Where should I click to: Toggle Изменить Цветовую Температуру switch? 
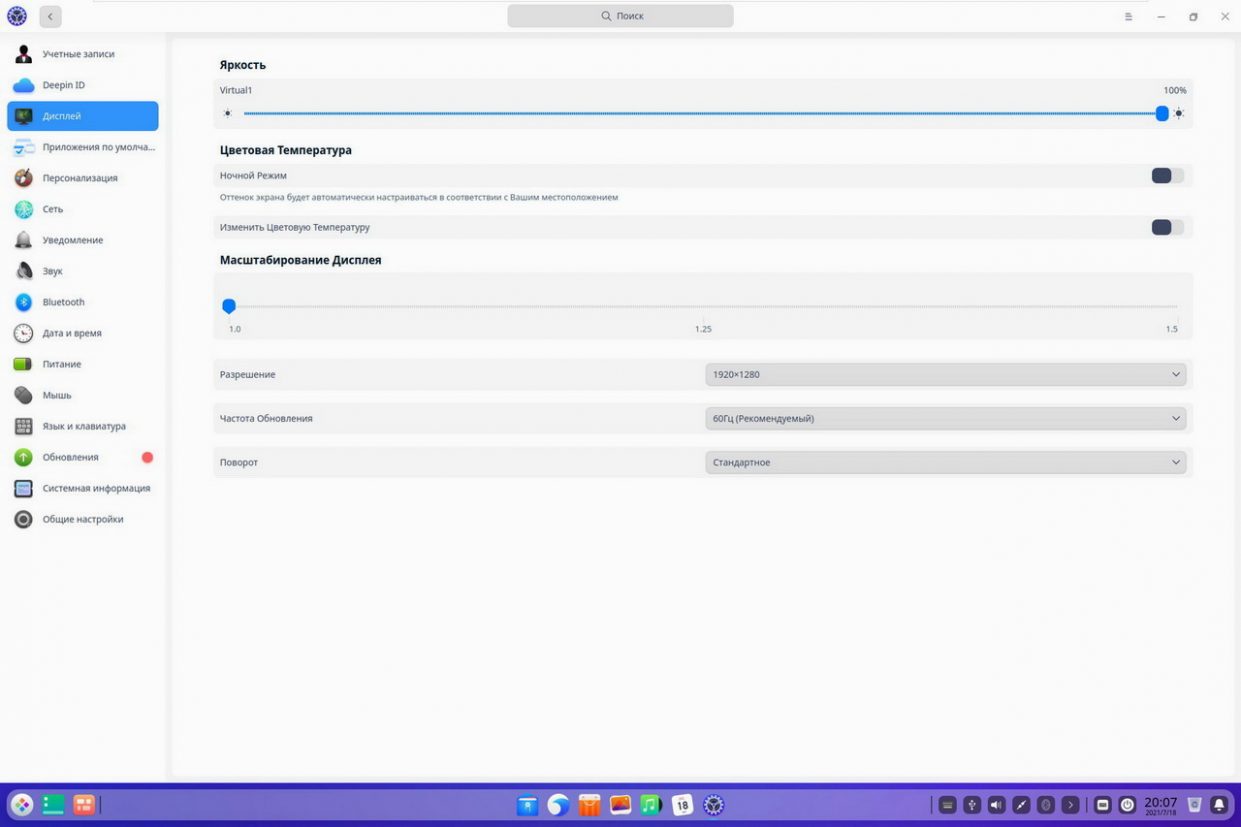(x=1167, y=227)
